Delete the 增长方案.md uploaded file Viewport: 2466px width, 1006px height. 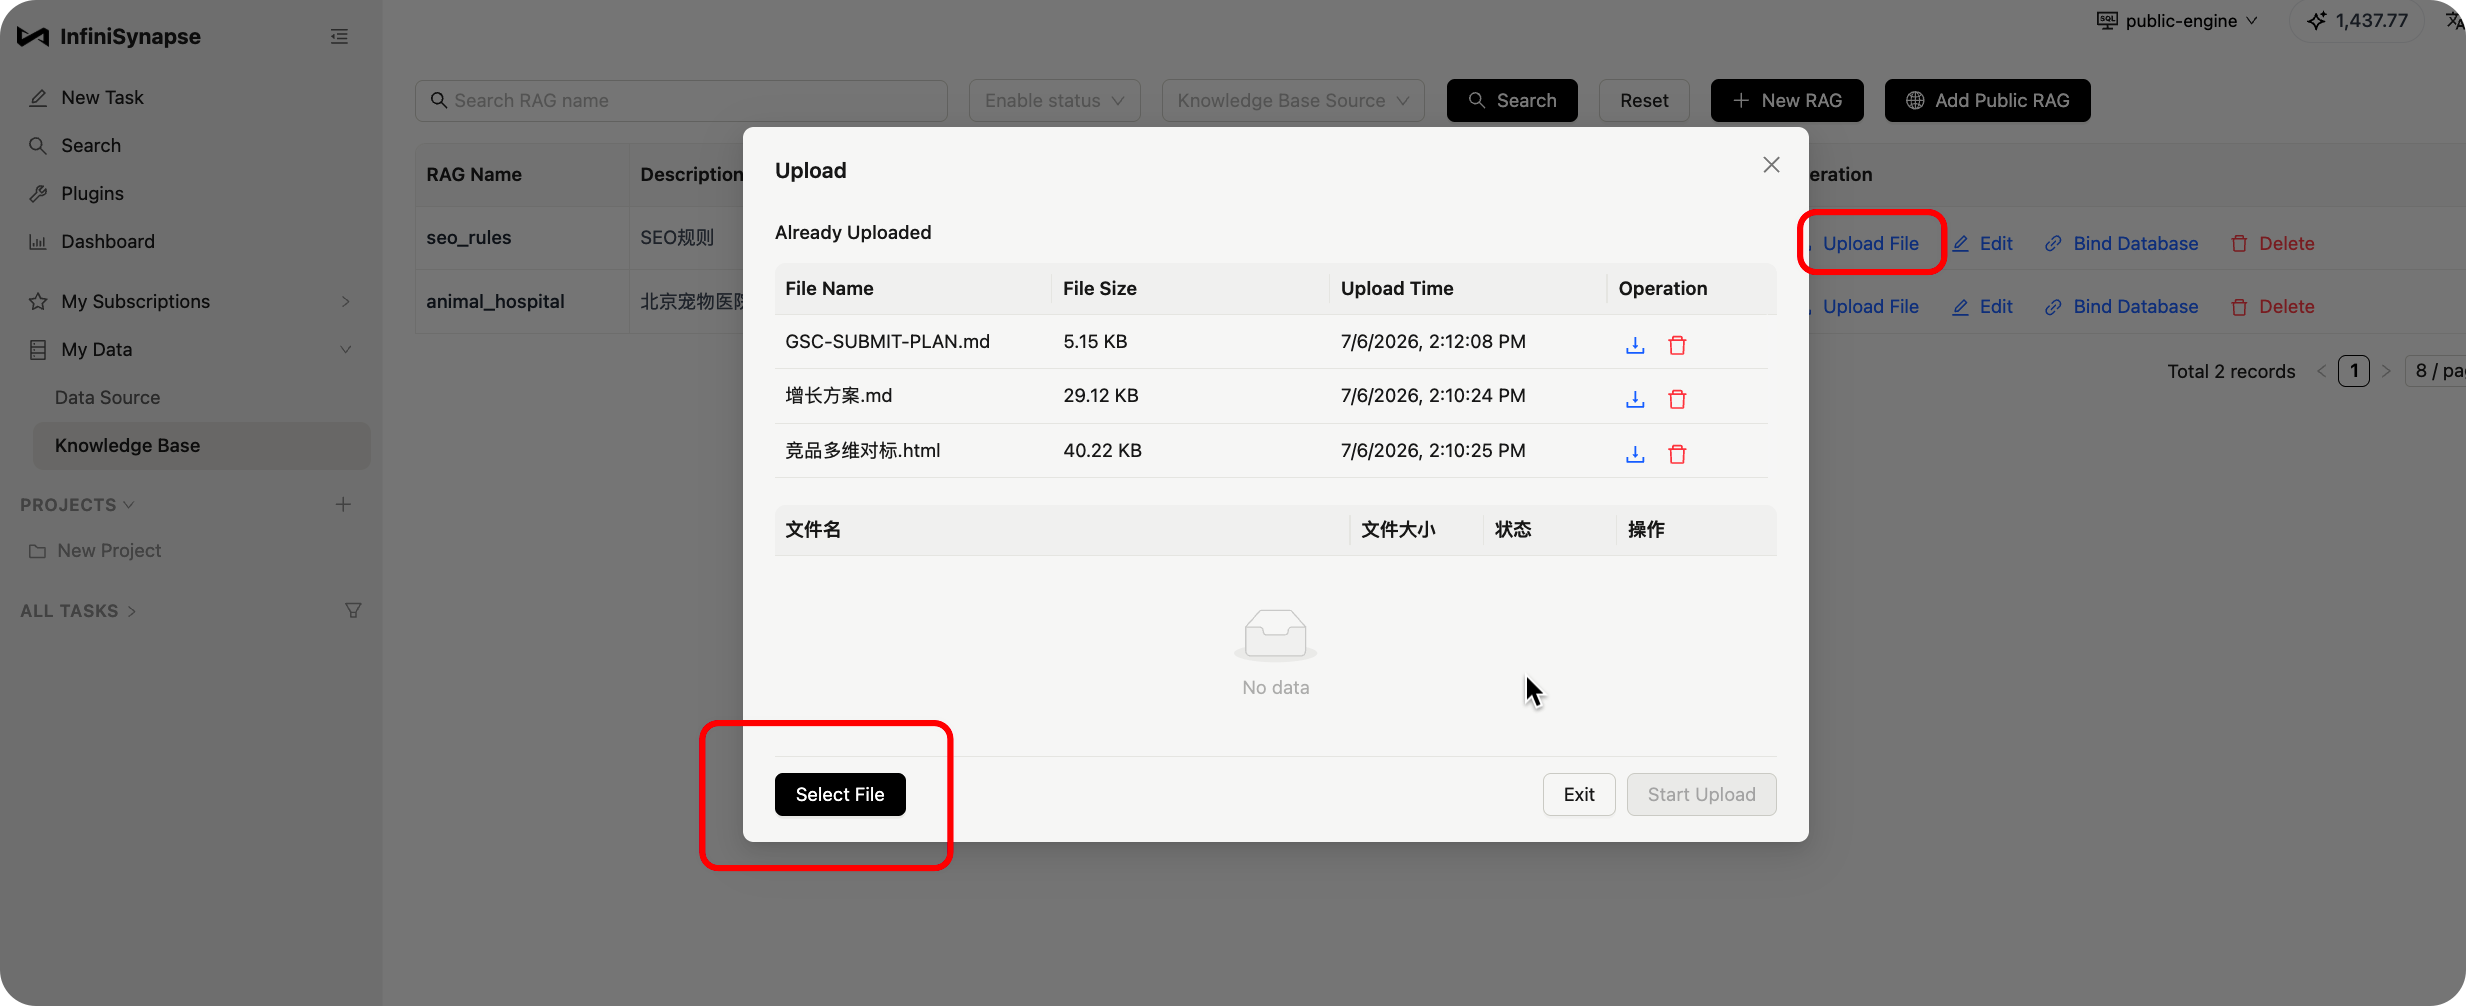1677,399
